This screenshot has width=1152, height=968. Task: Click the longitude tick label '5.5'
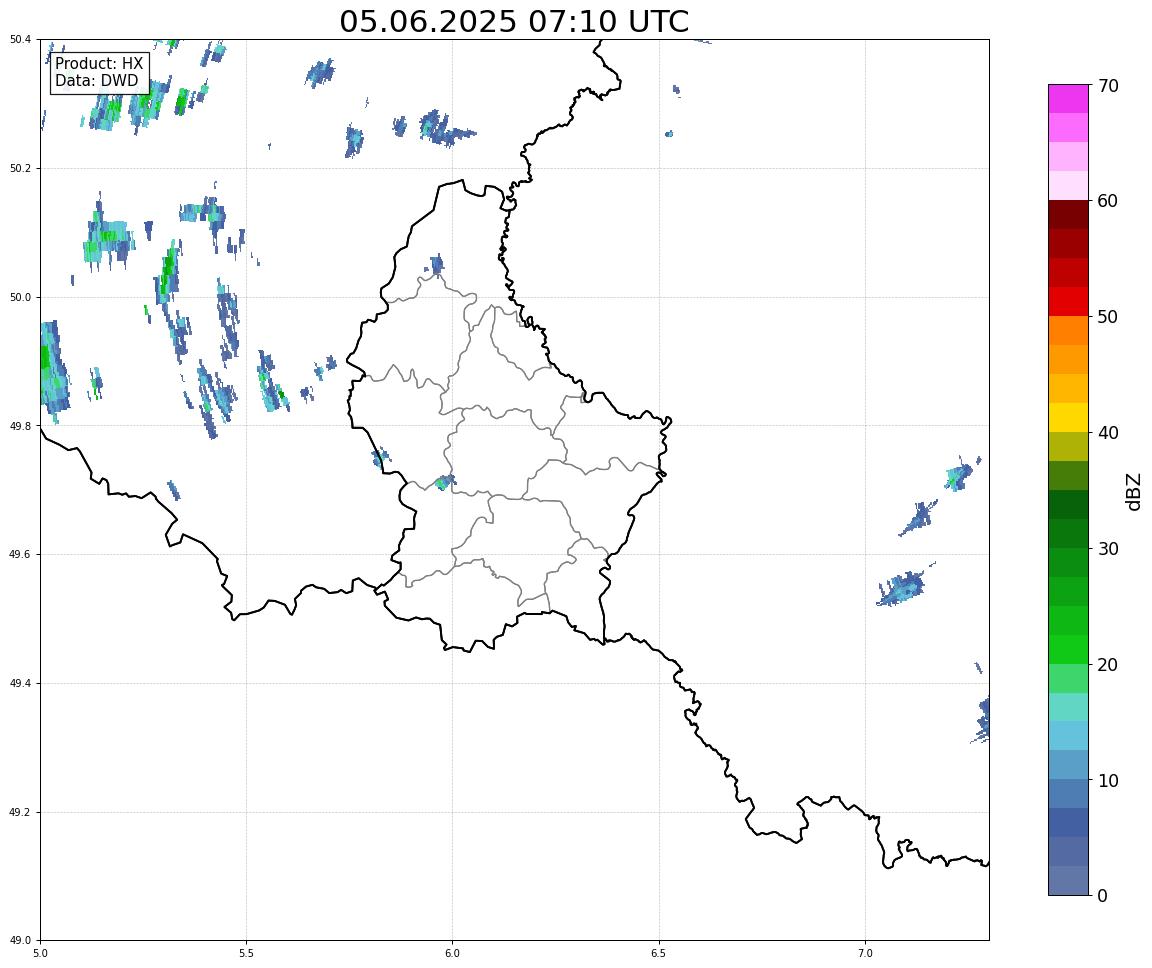[x=246, y=953]
